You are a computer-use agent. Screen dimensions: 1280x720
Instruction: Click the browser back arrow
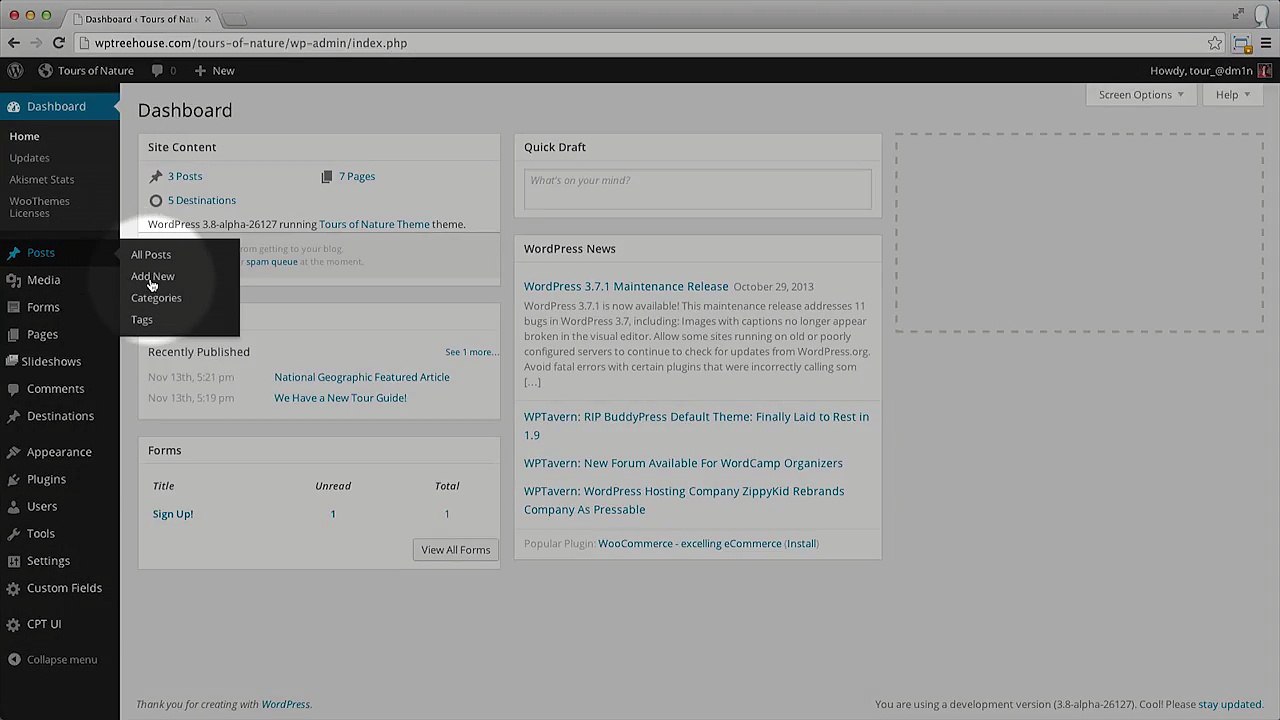pyautogui.click(x=14, y=43)
